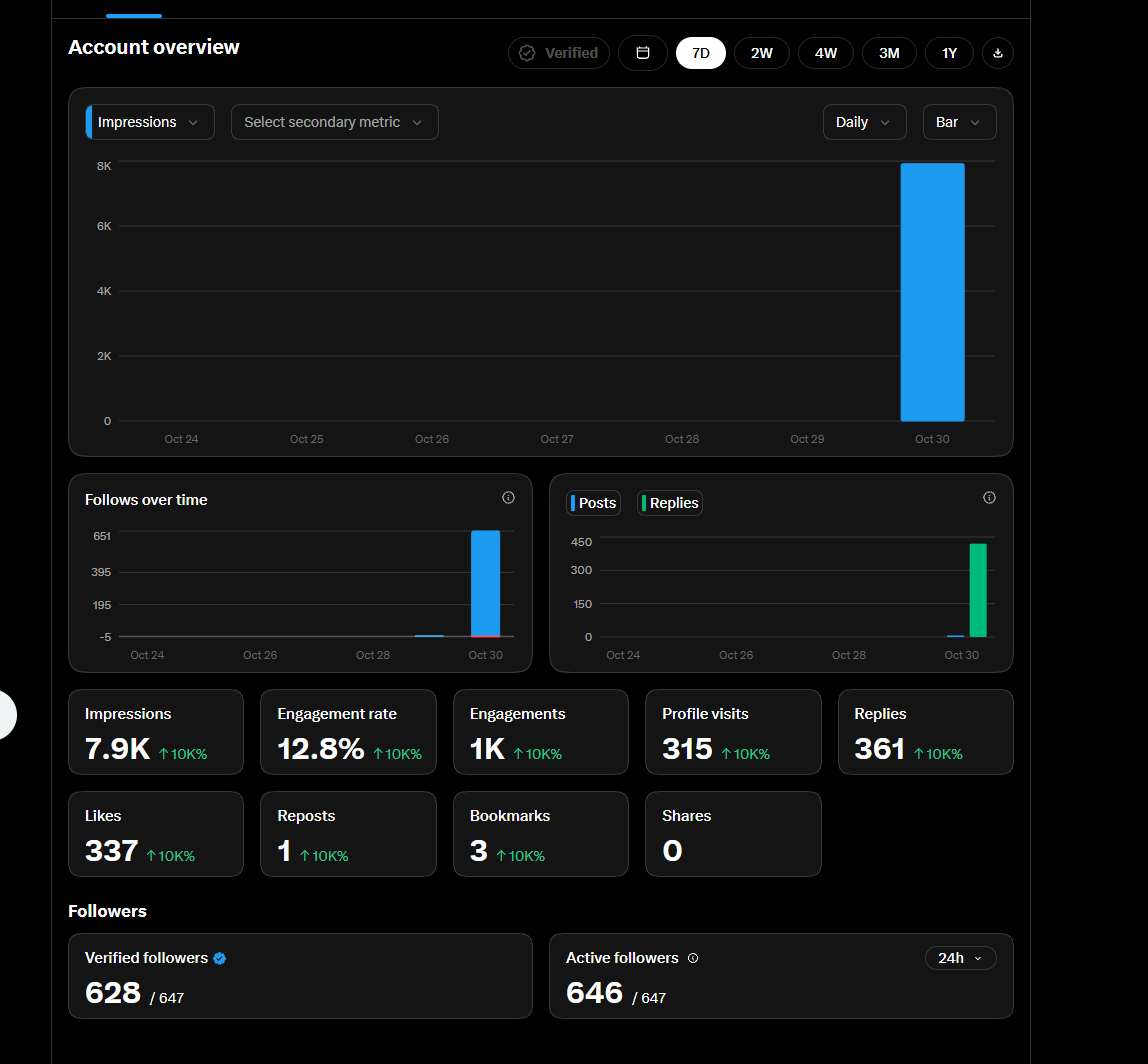Click the Follows over time title

point(146,499)
